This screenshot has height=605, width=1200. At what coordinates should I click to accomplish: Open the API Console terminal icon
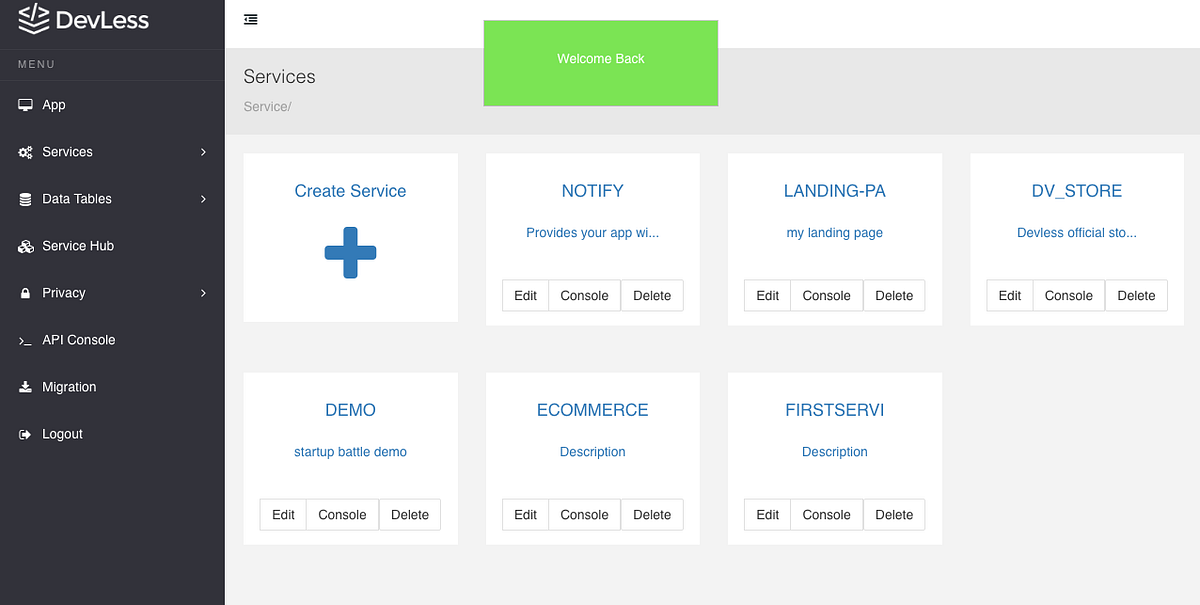25,339
